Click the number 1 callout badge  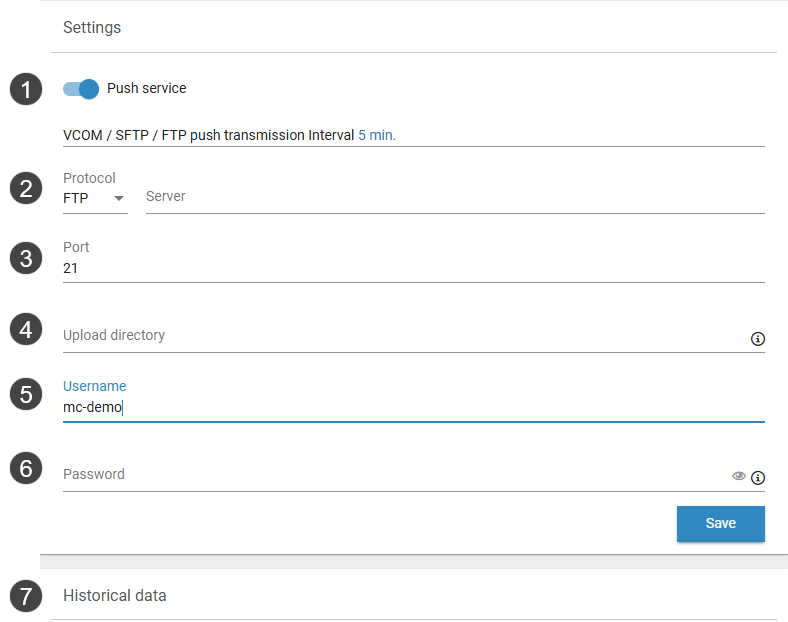point(26,89)
